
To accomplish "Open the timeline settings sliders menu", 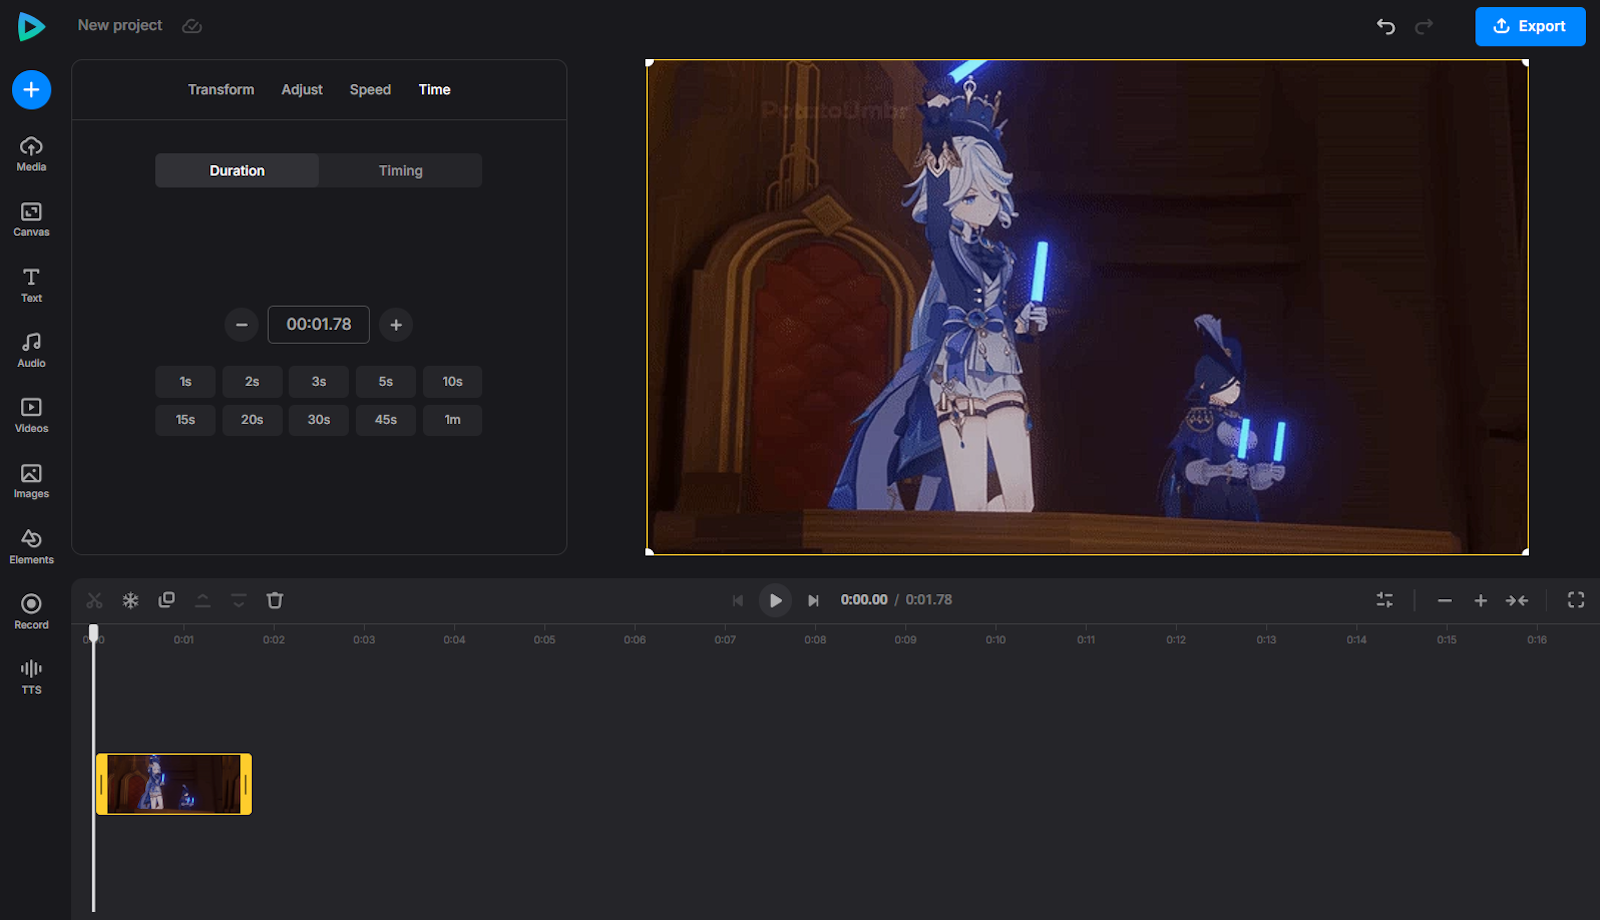I will [1384, 600].
